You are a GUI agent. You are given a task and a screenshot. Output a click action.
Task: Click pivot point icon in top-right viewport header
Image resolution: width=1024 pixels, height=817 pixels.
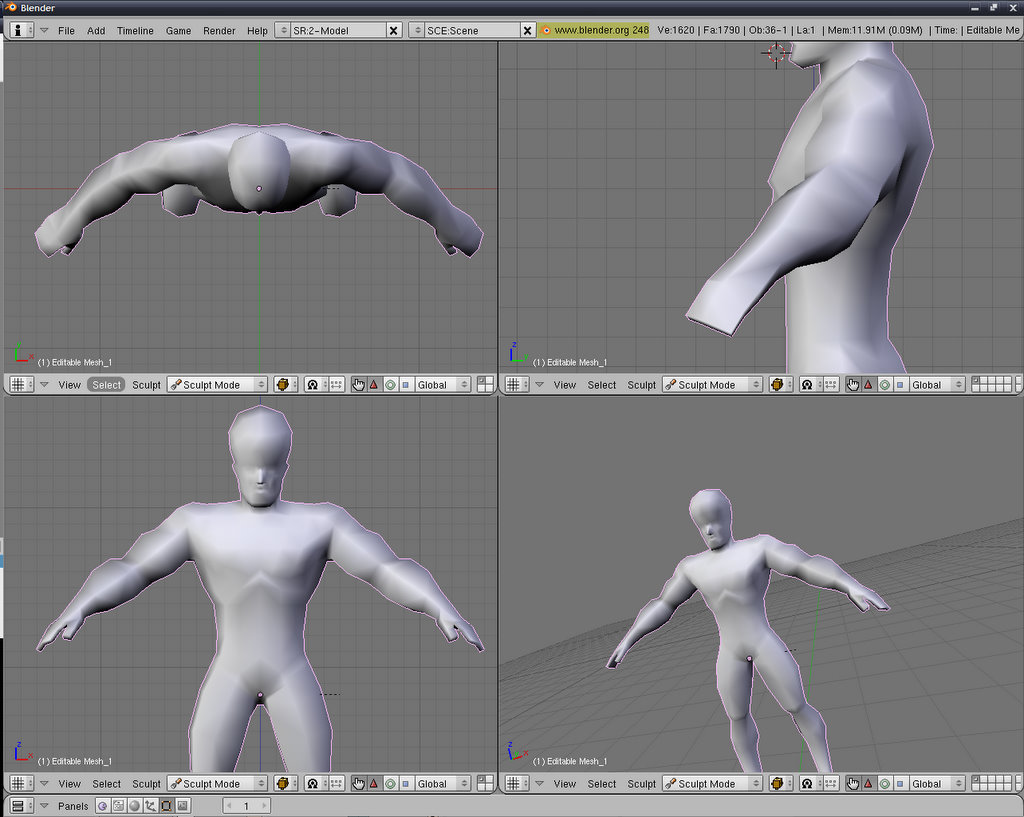(806, 384)
